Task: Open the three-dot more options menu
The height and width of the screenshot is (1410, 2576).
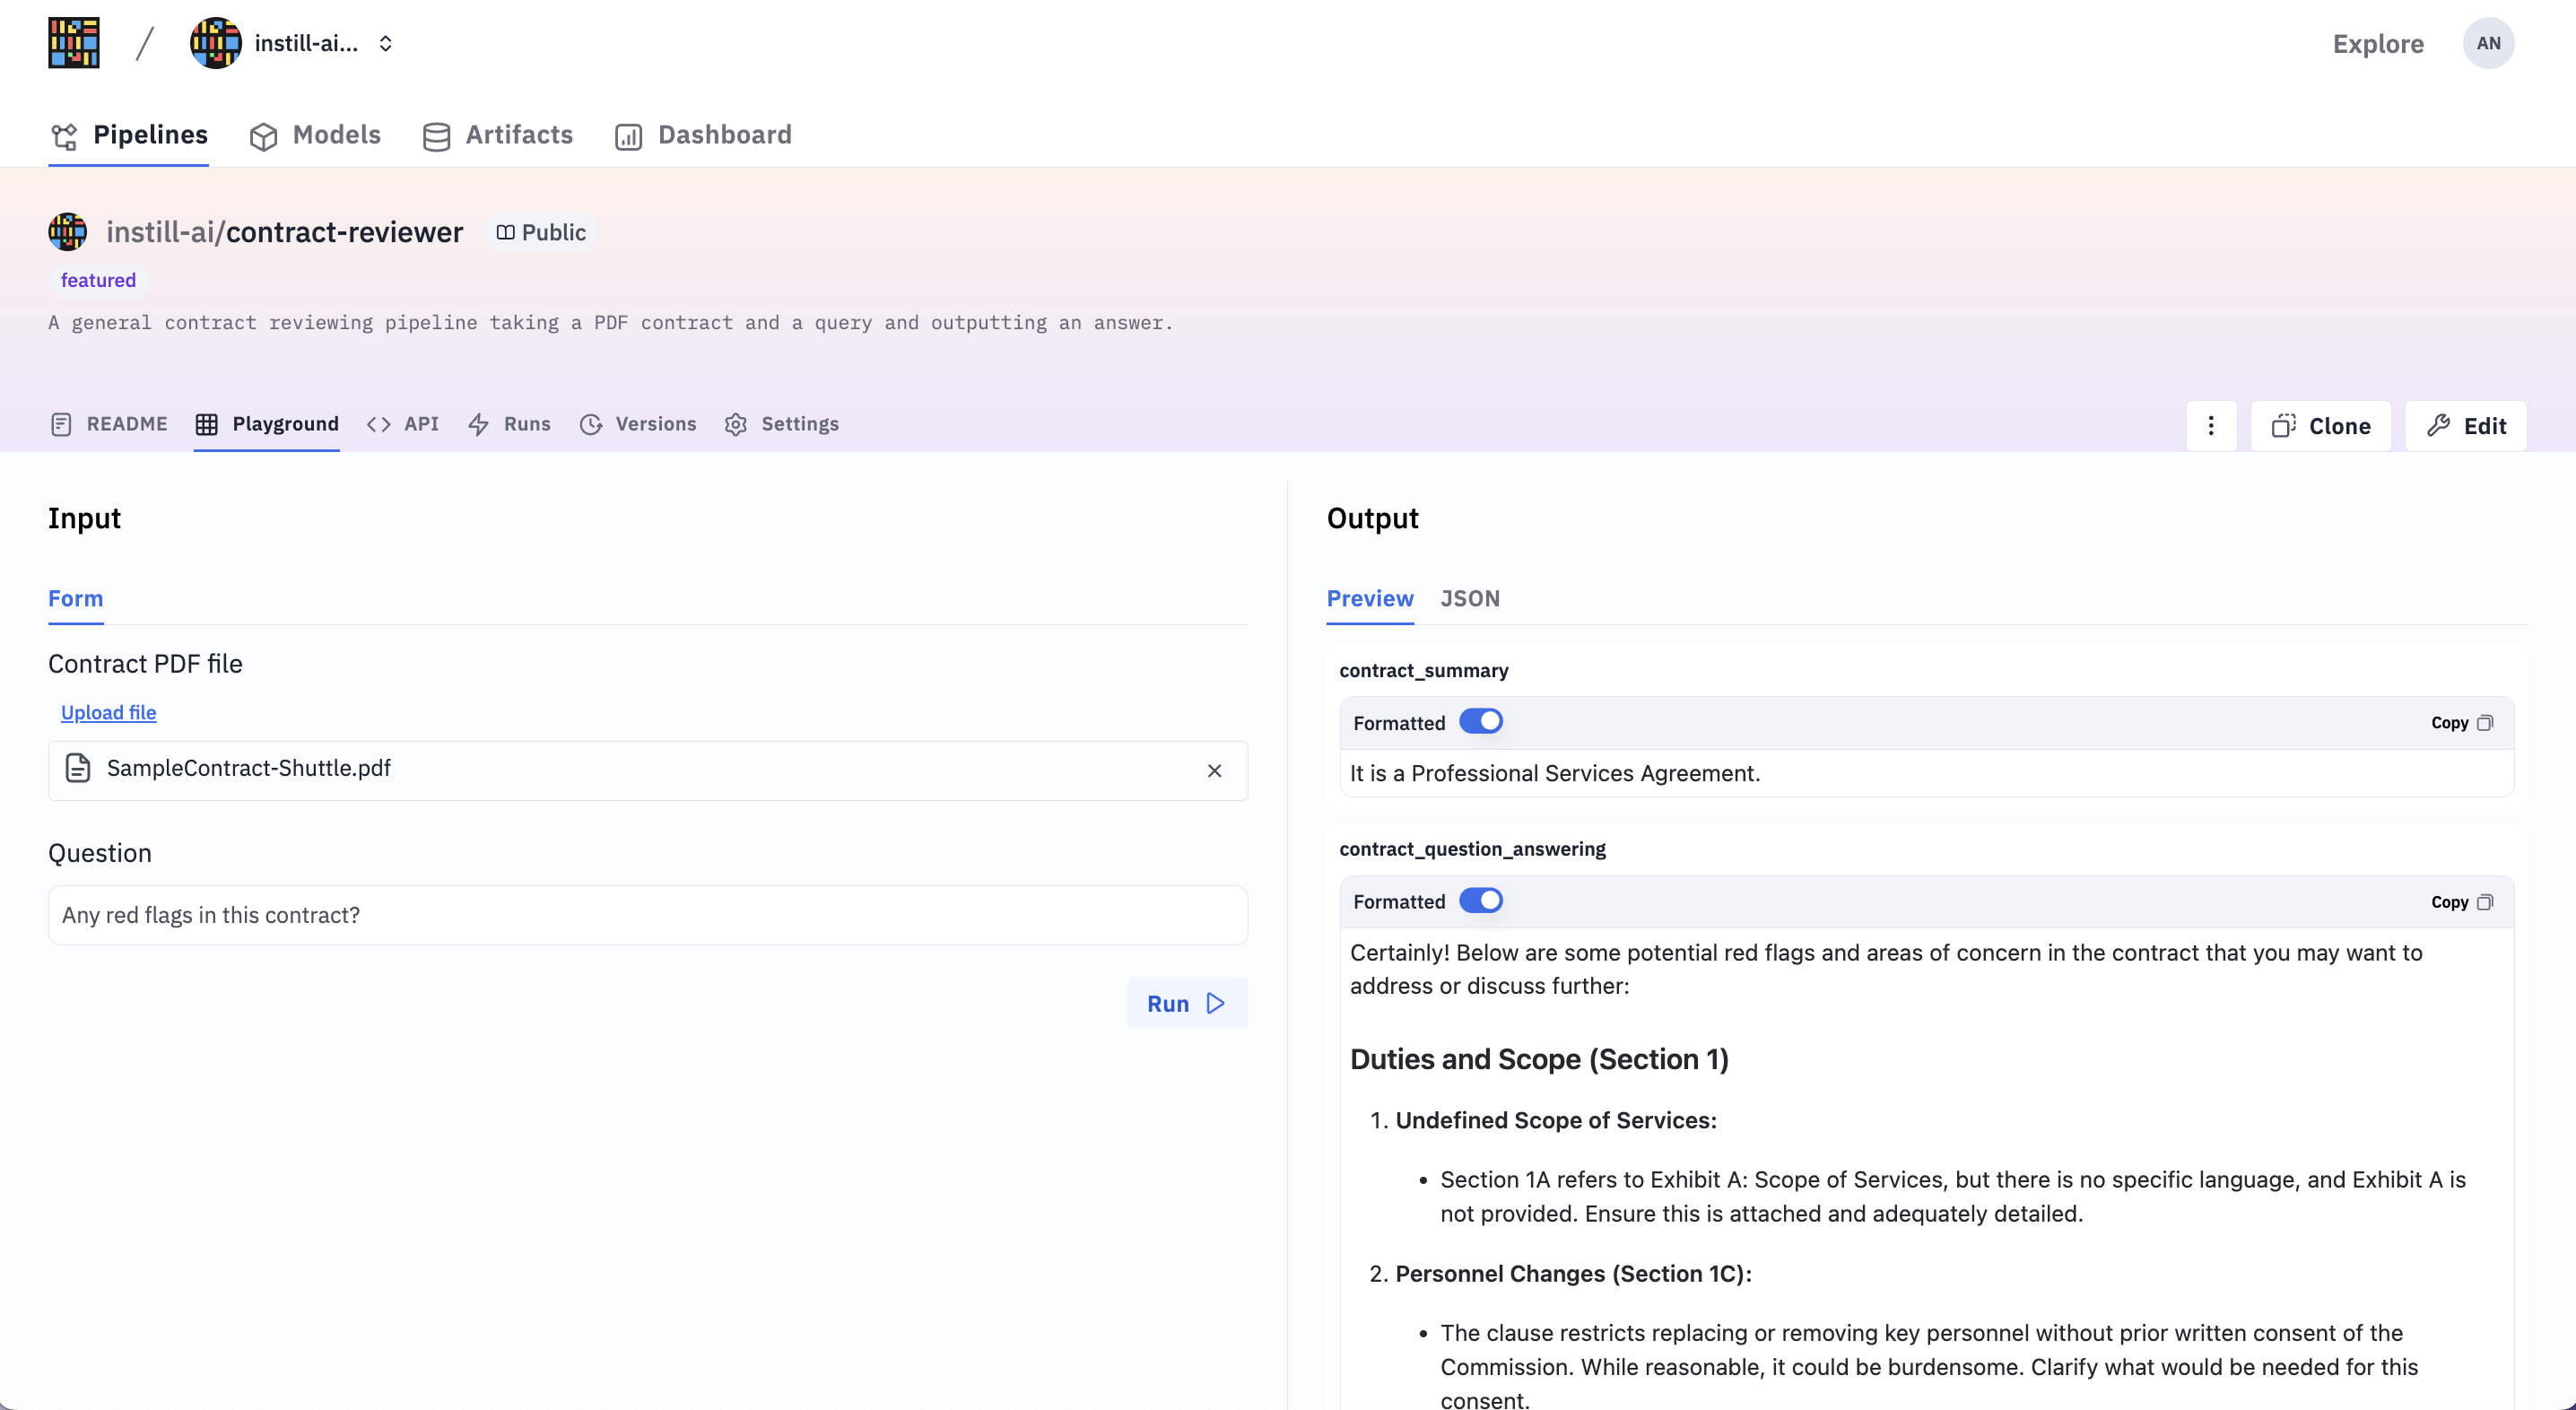Action: [2210, 426]
